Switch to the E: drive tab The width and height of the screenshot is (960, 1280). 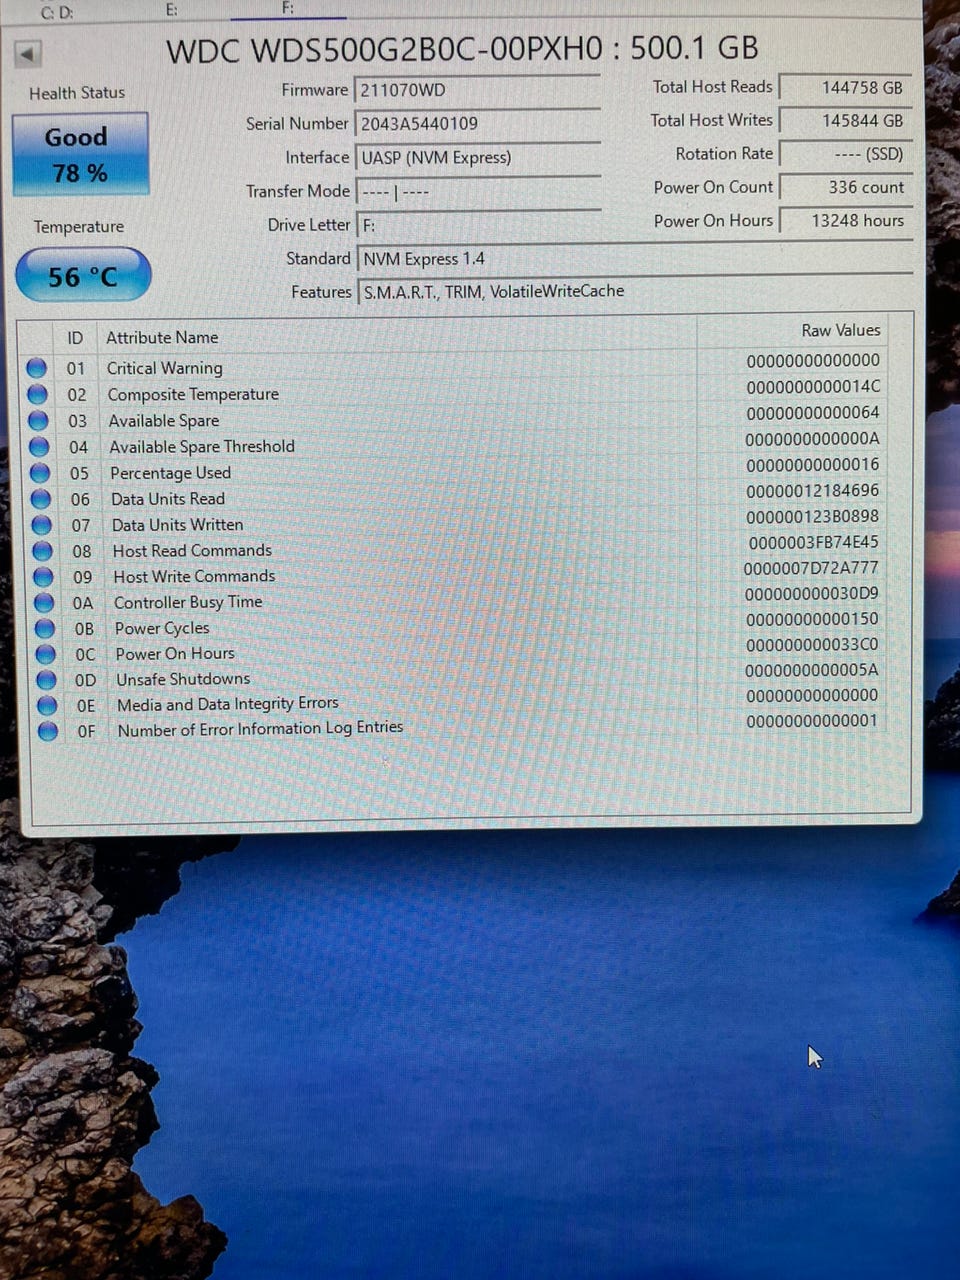(x=172, y=9)
